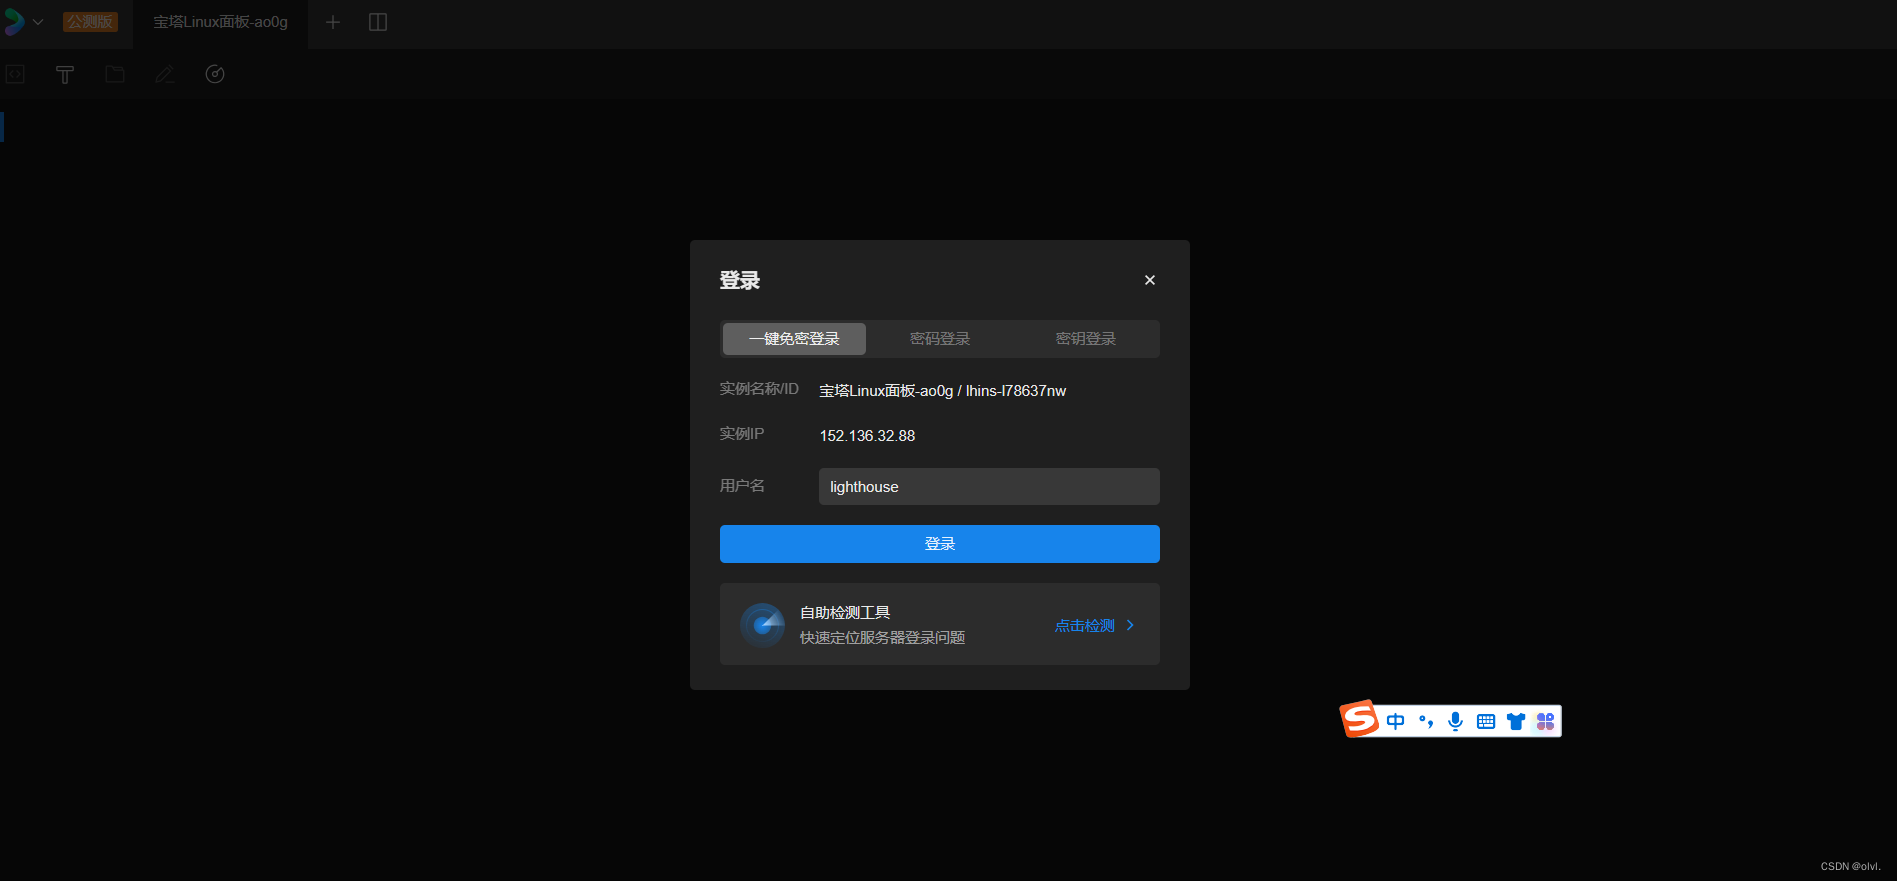
Task: Switch to 一键免密登录 tab
Action: [x=794, y=339]
